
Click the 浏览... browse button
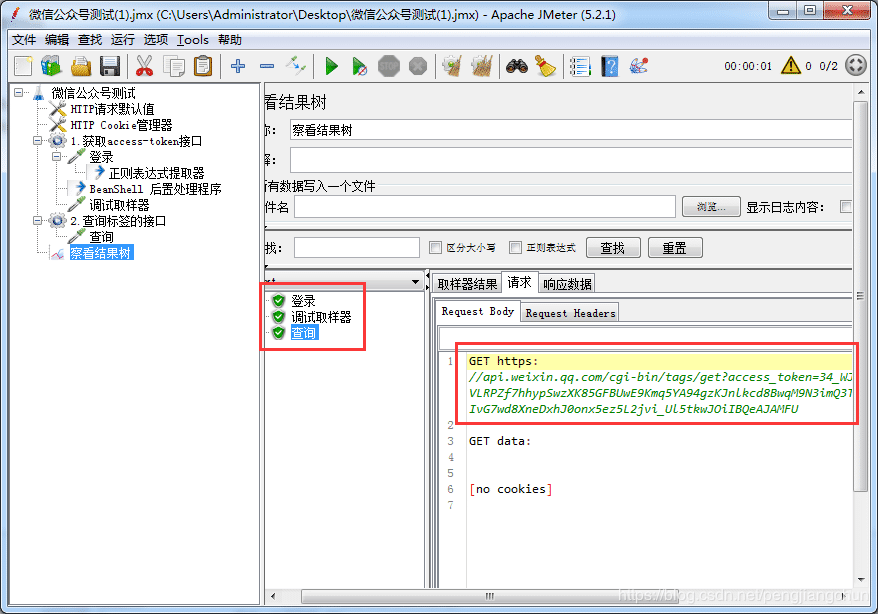pyautogui.click(x=711, y=207)
